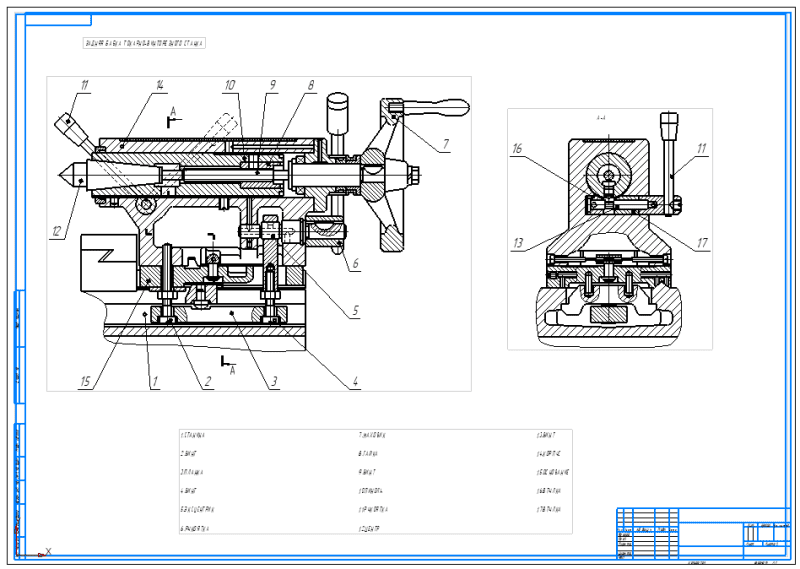Select the lower section-cut marker labeled A

229,365
